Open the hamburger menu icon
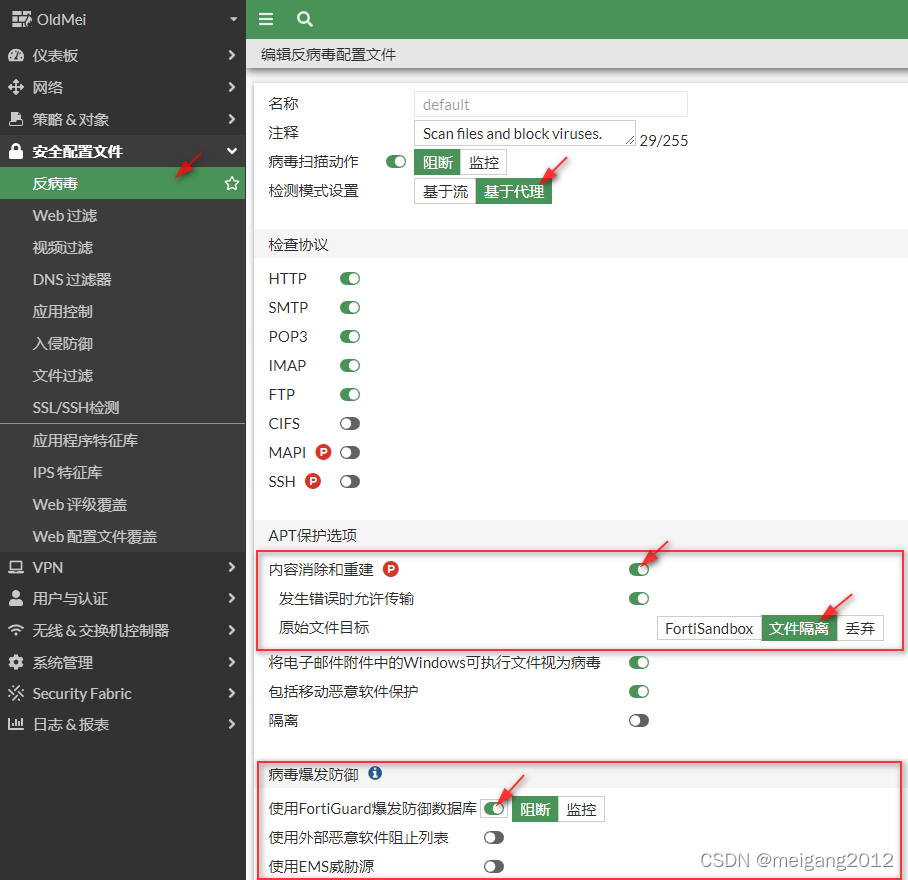The height and width of the screenshot is (880, 908). point(266,19)
